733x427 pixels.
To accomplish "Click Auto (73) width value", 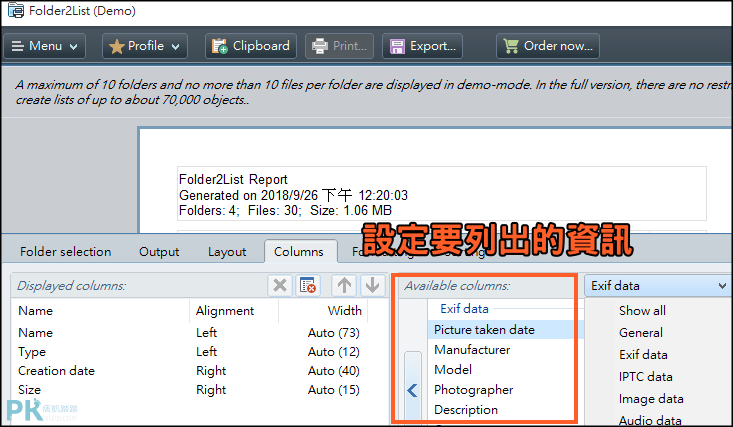I will [334, 333].
